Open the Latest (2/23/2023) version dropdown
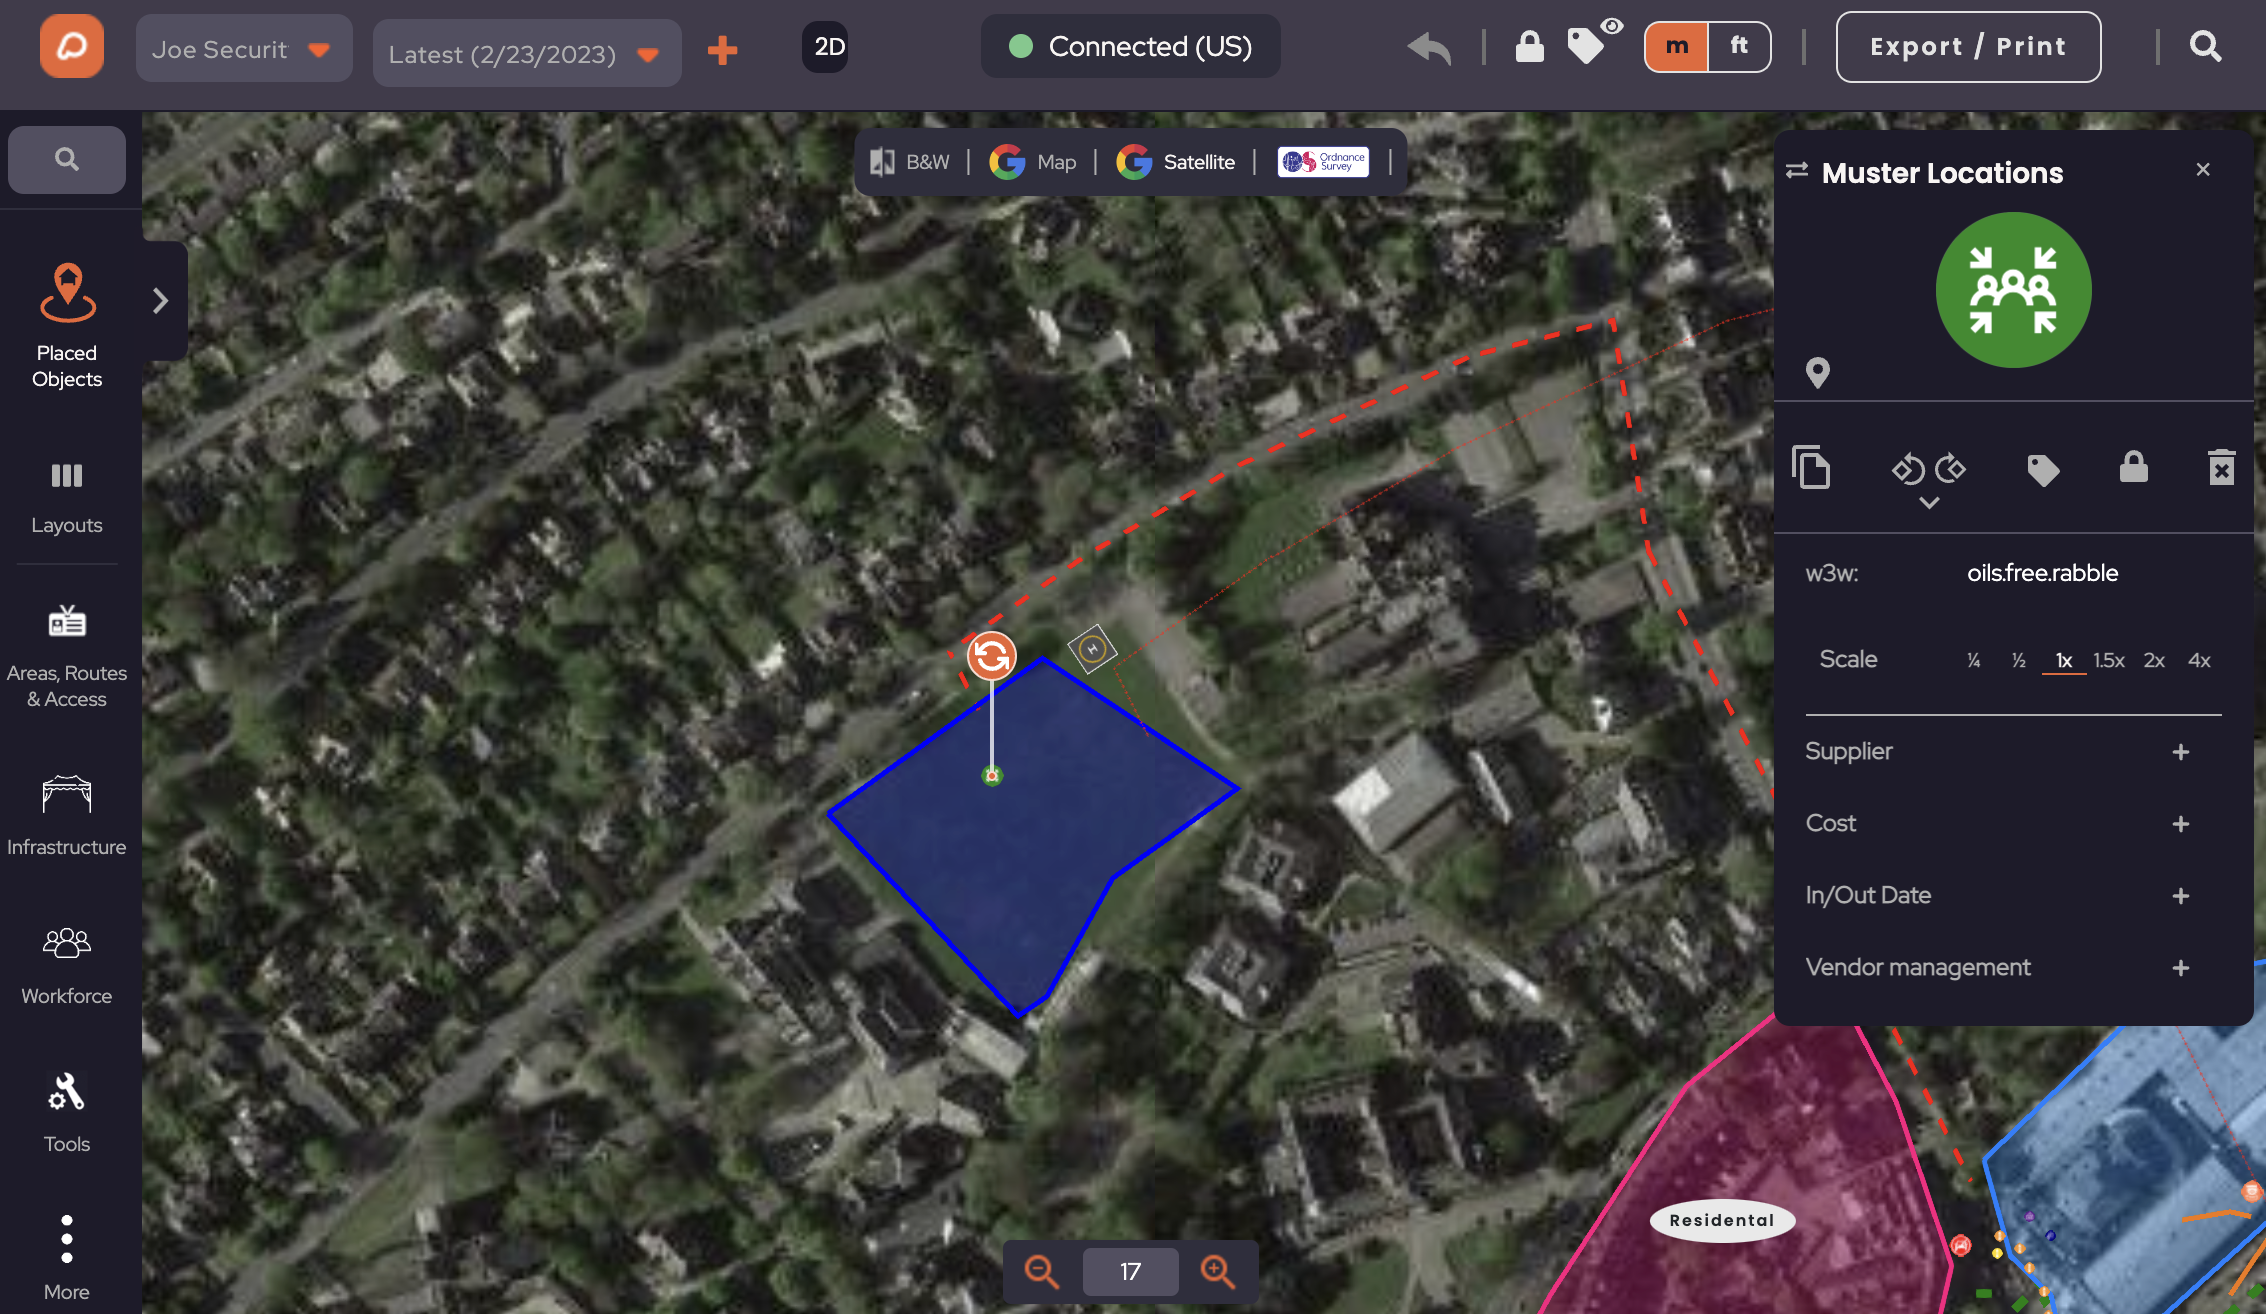 point(527,53)
